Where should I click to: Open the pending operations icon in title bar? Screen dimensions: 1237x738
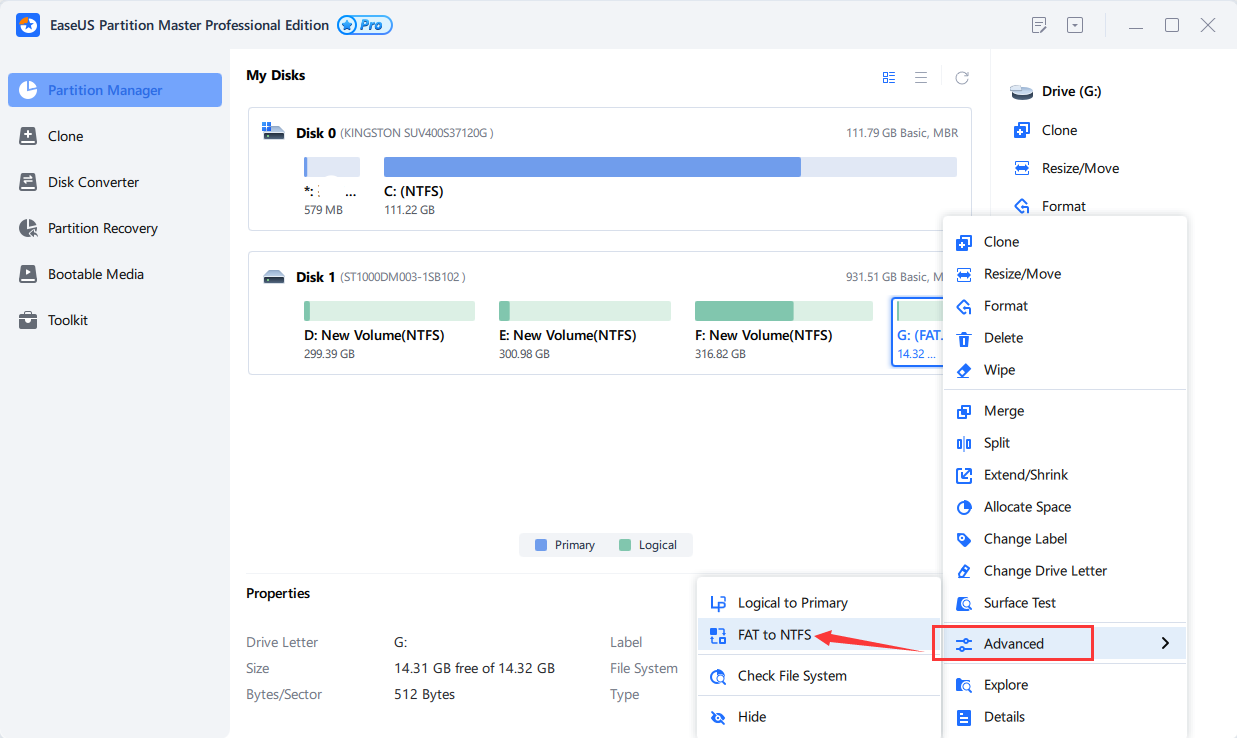(1040, 25)
